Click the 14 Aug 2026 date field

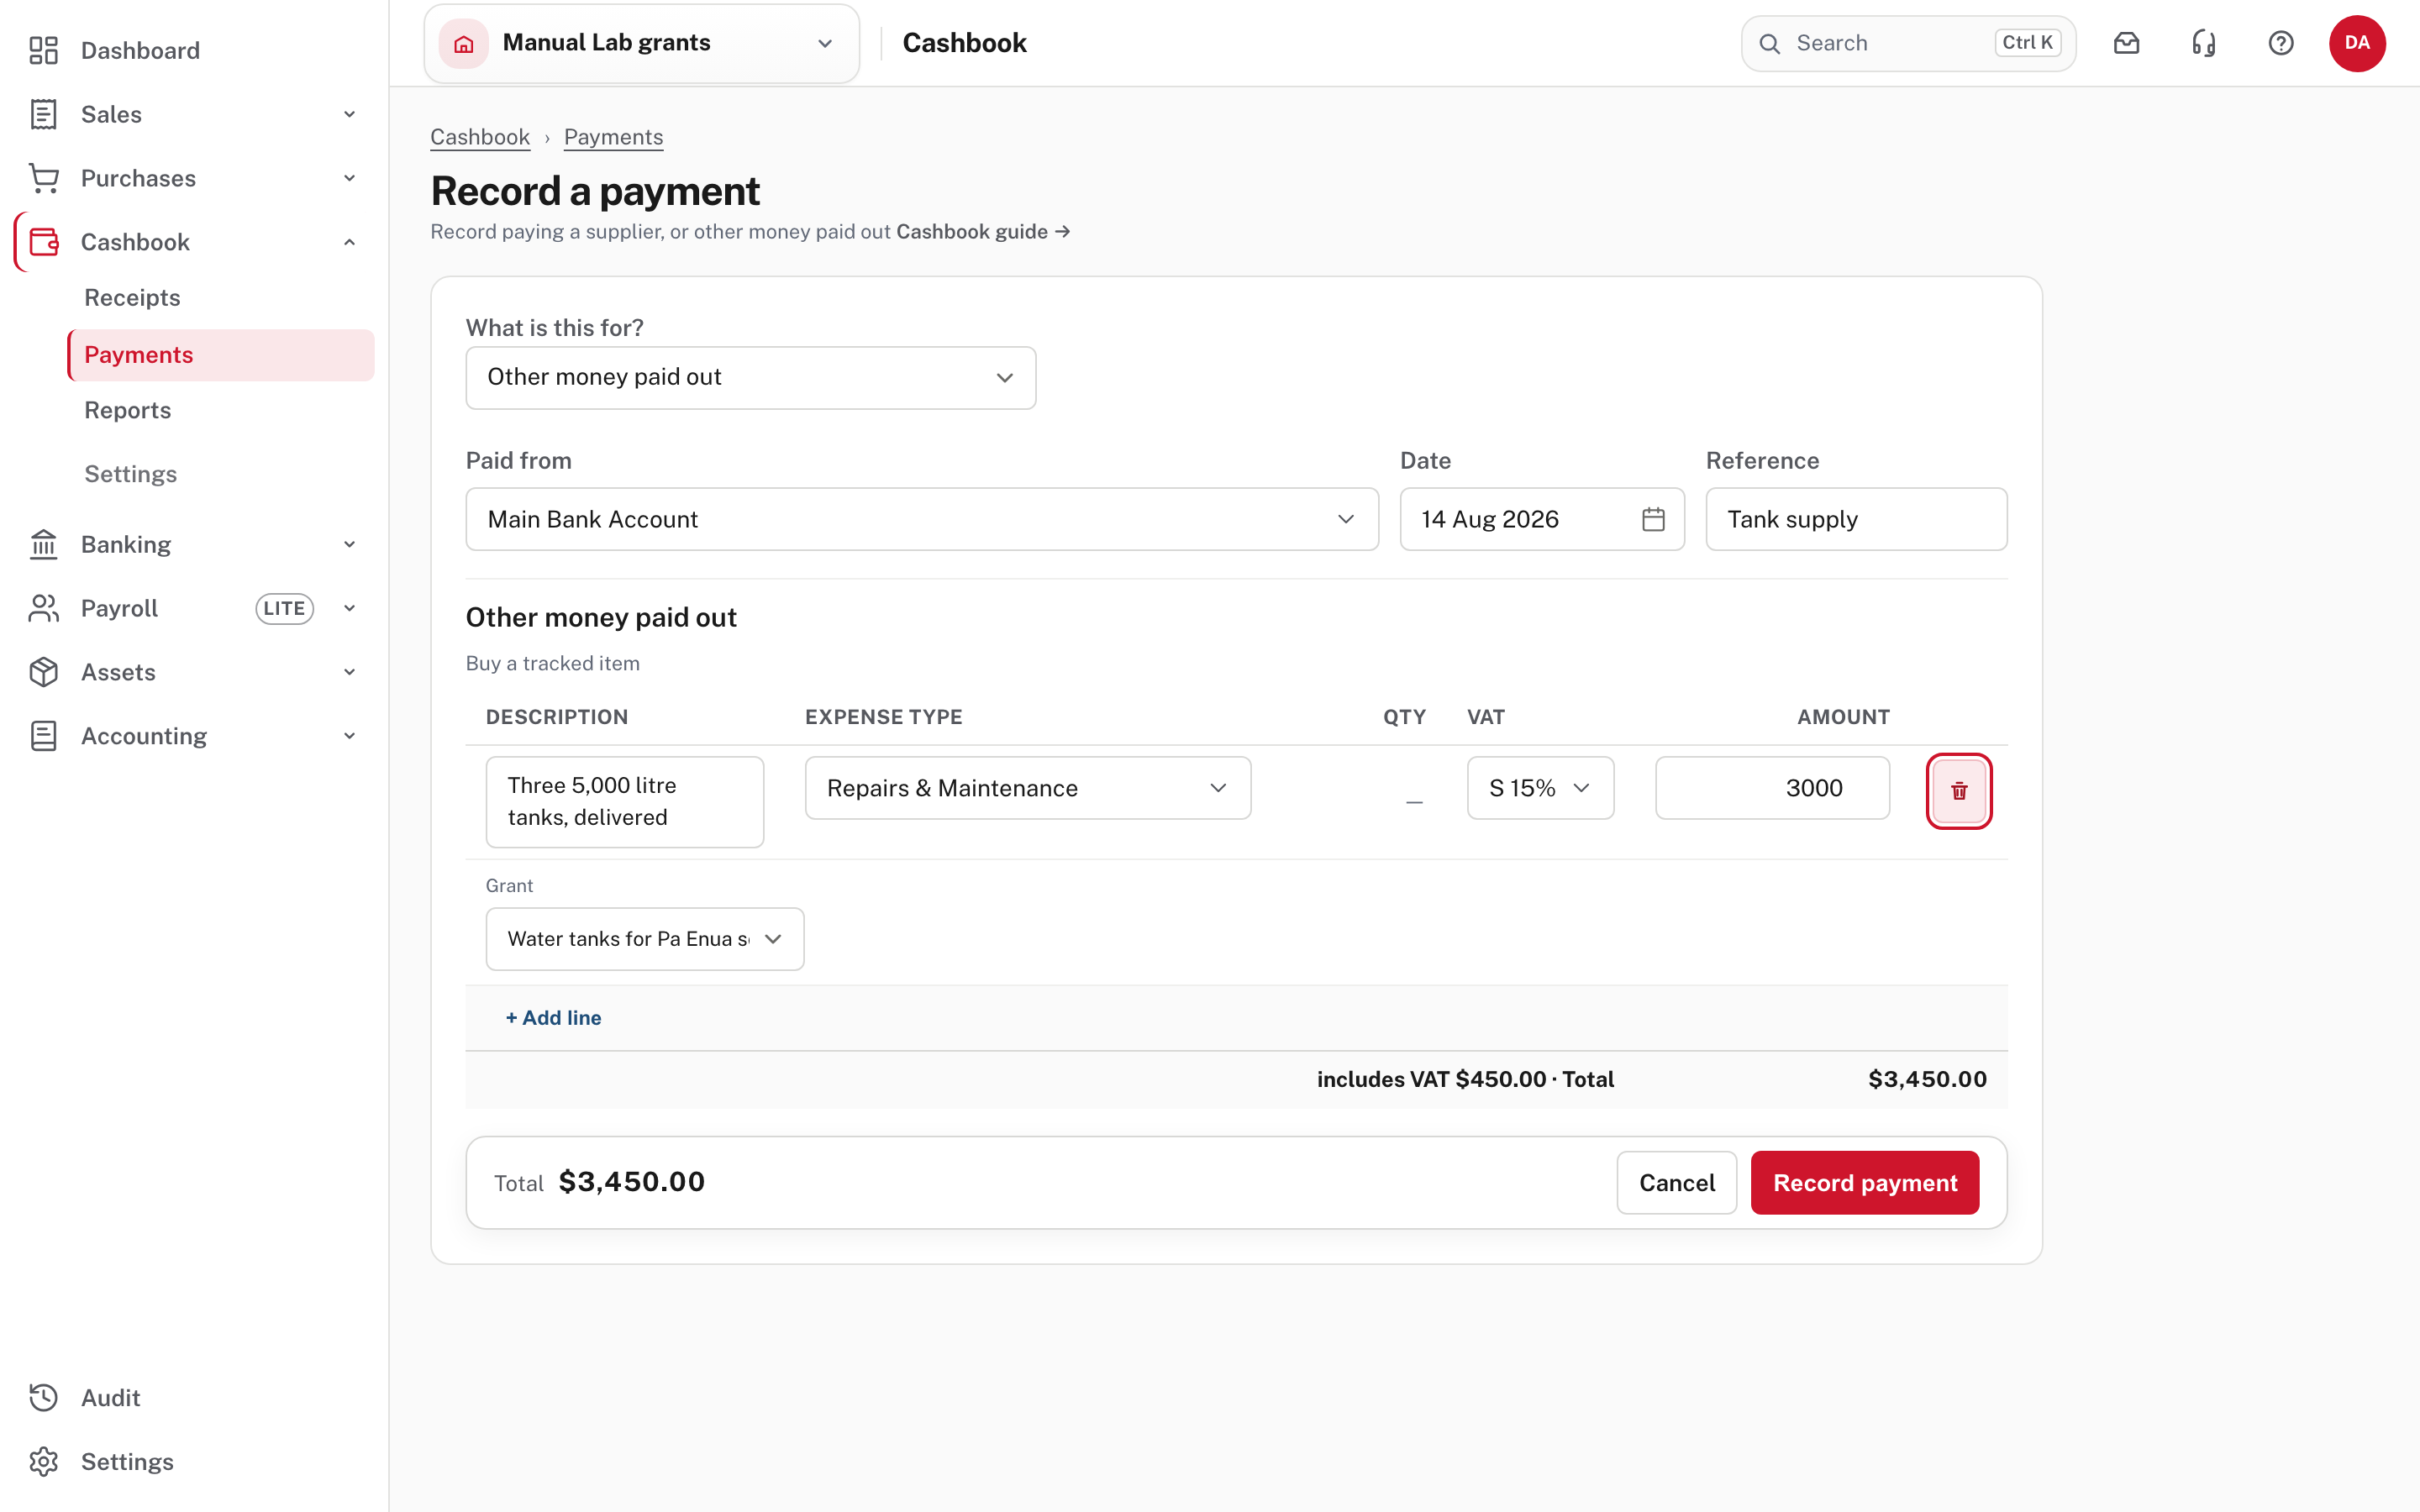pyautogui.click(x=1542, y=519)
